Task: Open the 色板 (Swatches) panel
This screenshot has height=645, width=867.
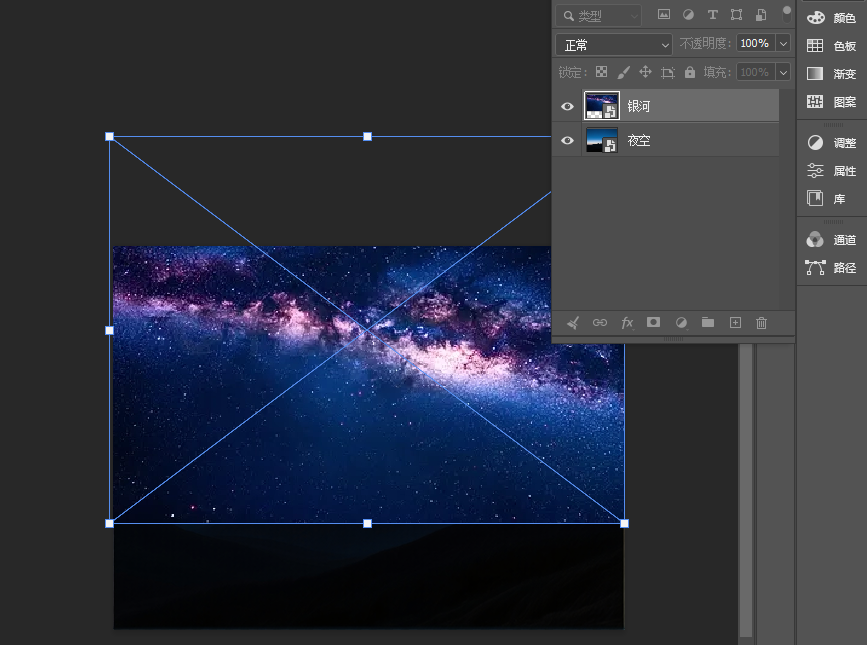Action: pyautogui.click(x=831, y=46)
